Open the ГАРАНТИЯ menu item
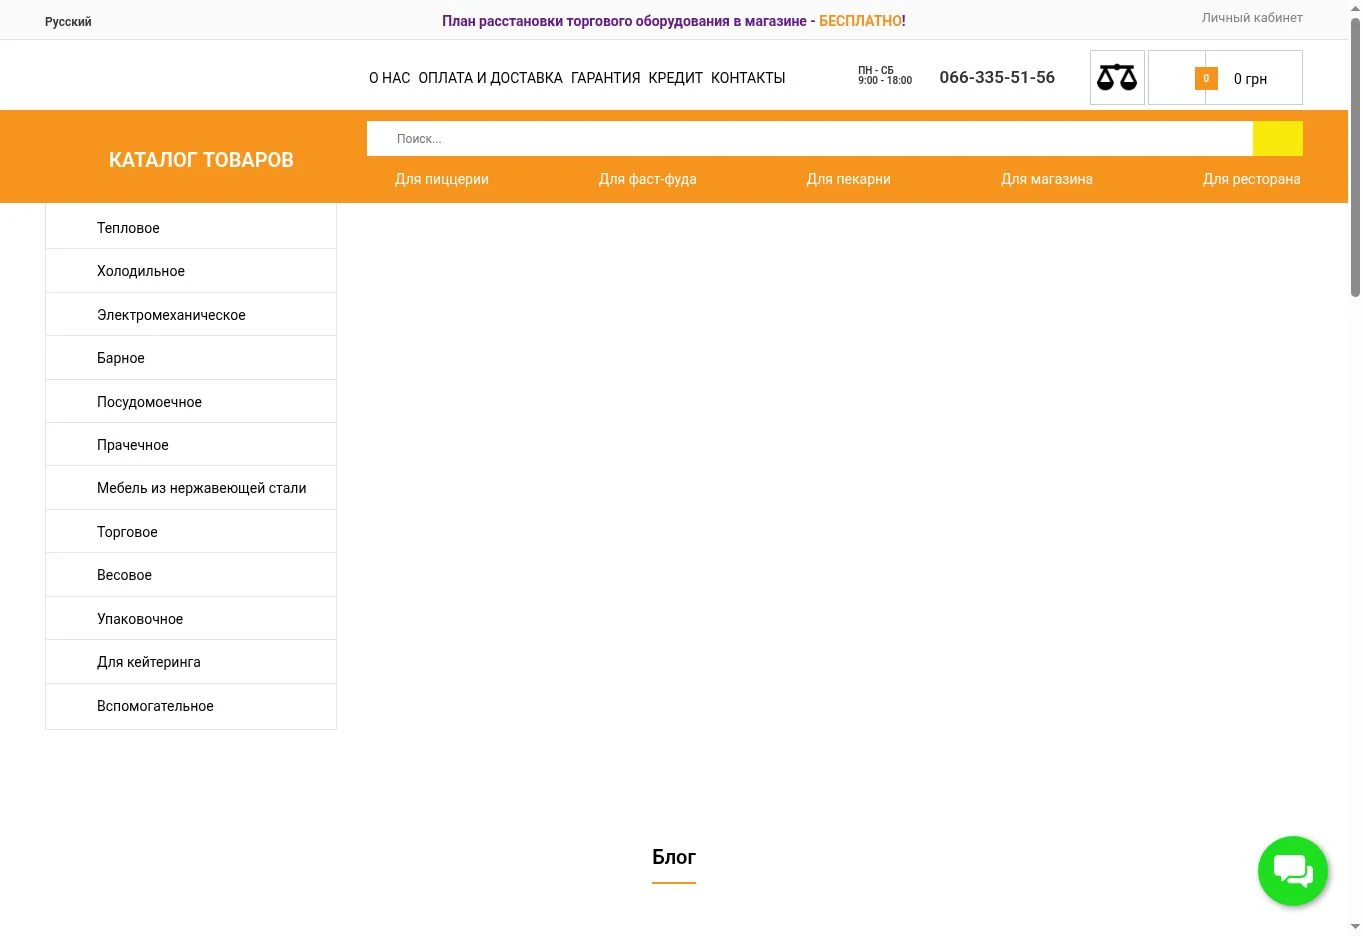 pos(605,78)
